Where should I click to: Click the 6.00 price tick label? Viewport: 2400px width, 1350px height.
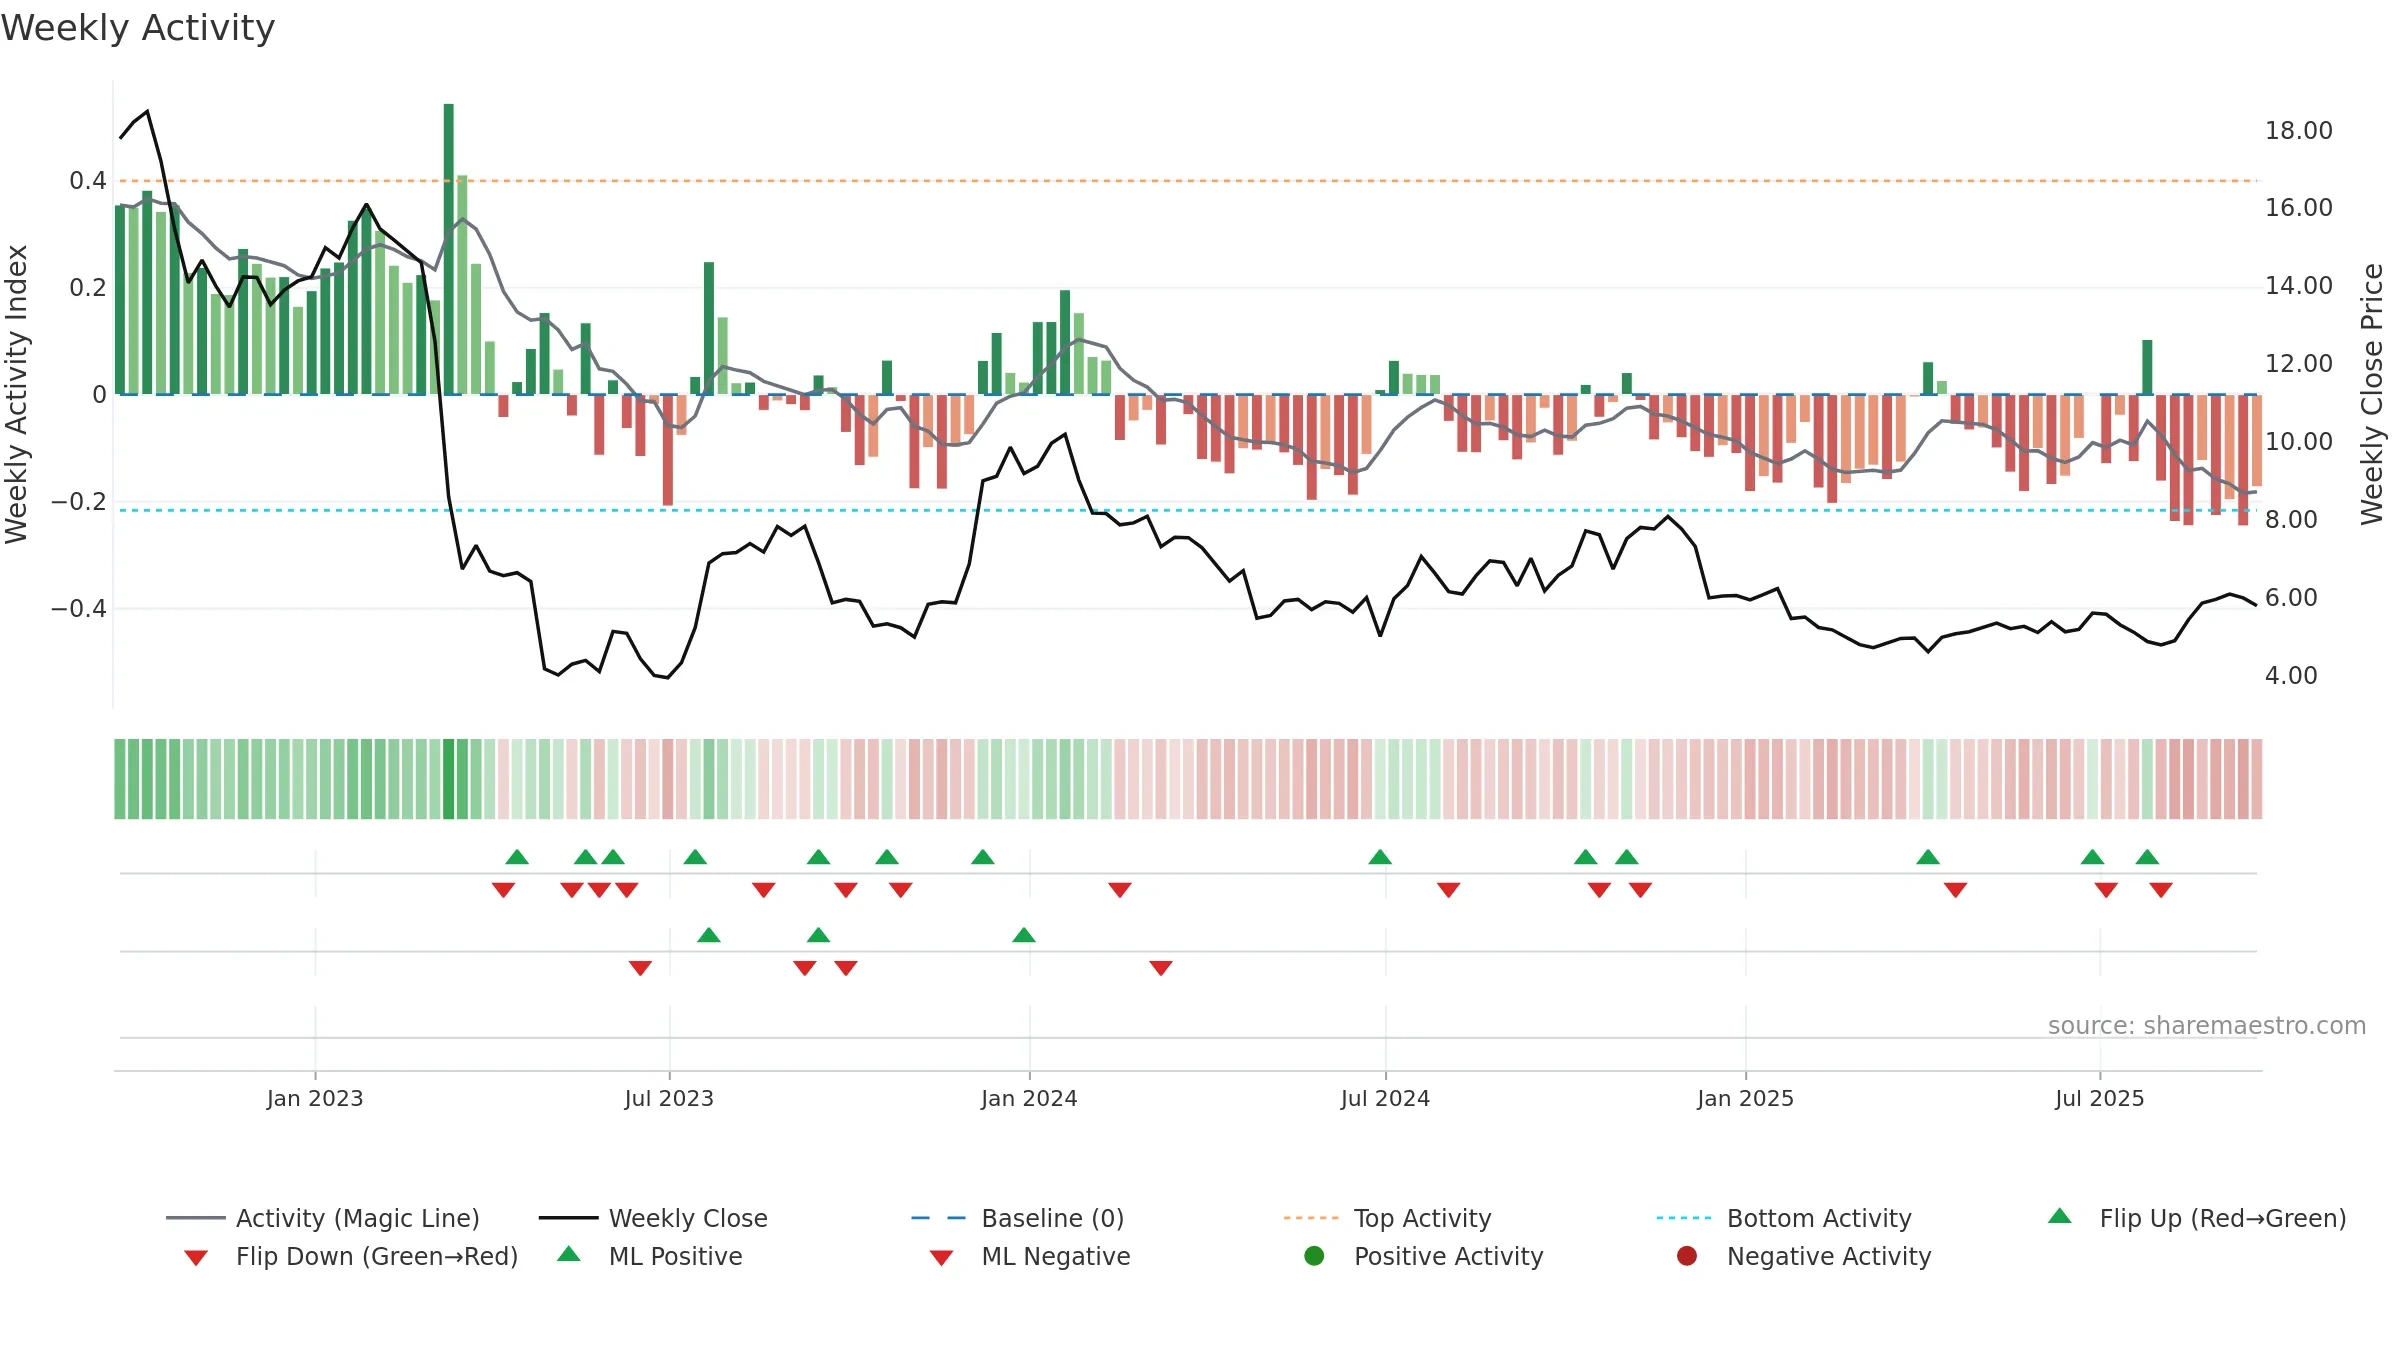coord(2291,597)
